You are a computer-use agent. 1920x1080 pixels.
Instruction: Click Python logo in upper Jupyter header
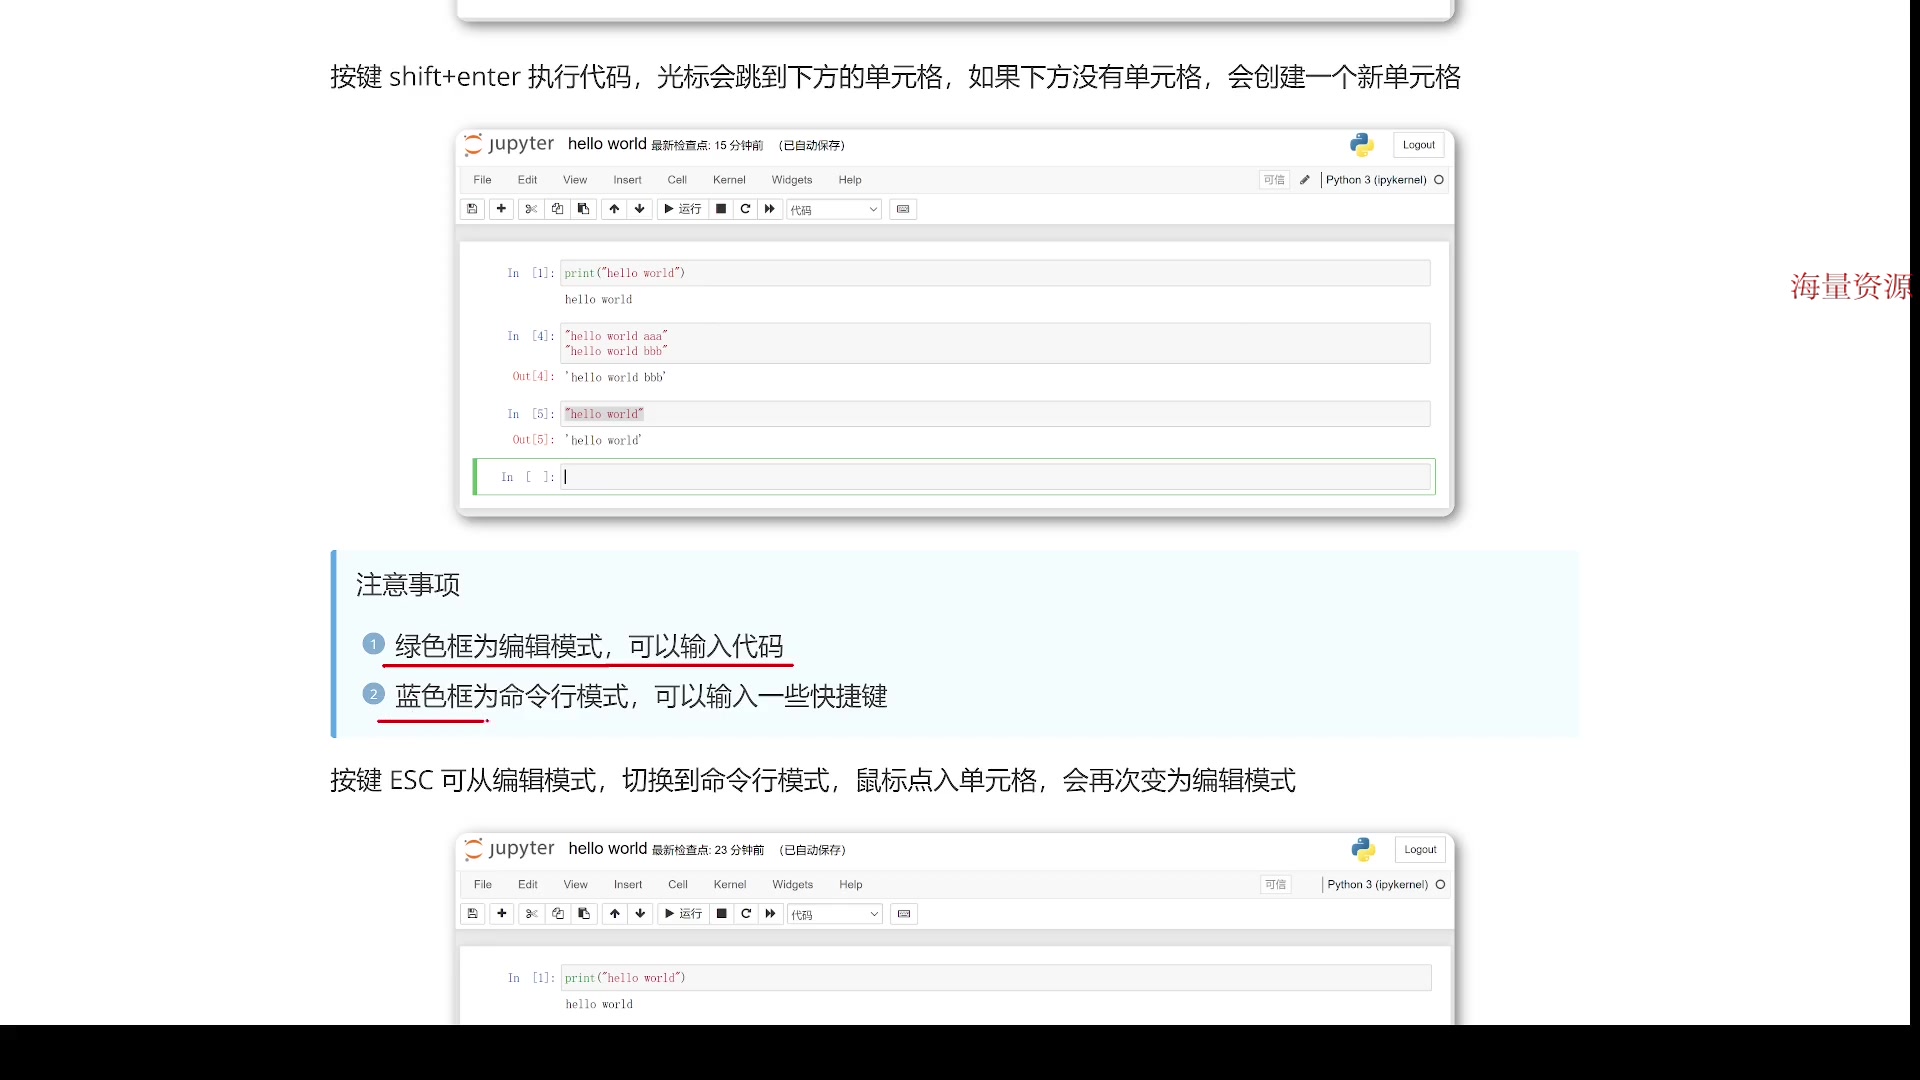(1362, 145)
